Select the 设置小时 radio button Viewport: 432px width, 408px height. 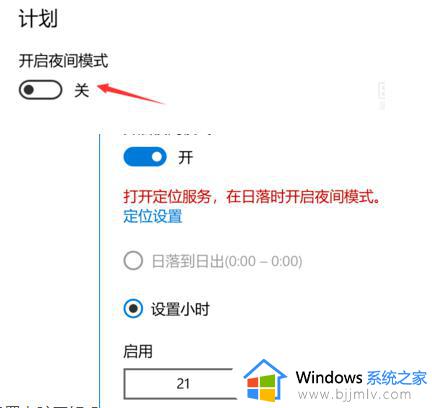133,309
